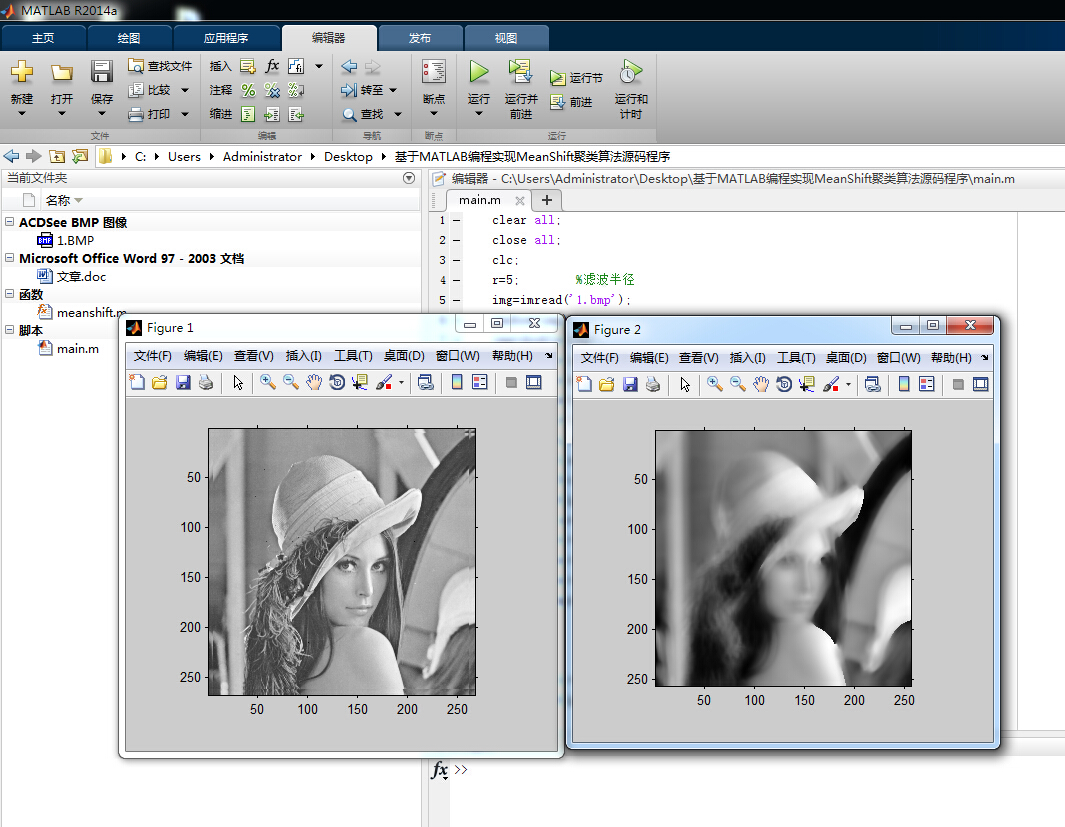Click Zoom In tool in Figure 1
The width and height of the screenshot is (1065, 827).
[268, 382]
